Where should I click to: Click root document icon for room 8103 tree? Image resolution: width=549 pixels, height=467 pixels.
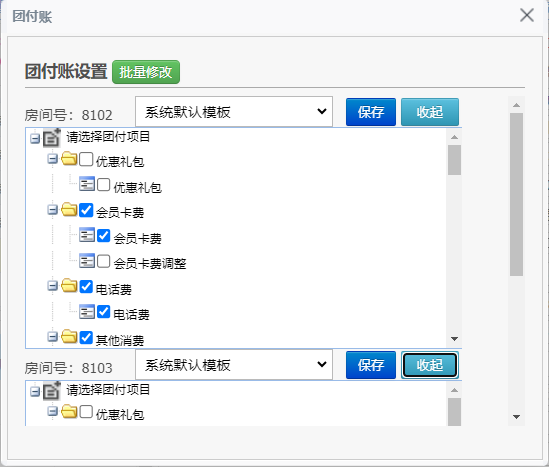click(x=51, y=390)
